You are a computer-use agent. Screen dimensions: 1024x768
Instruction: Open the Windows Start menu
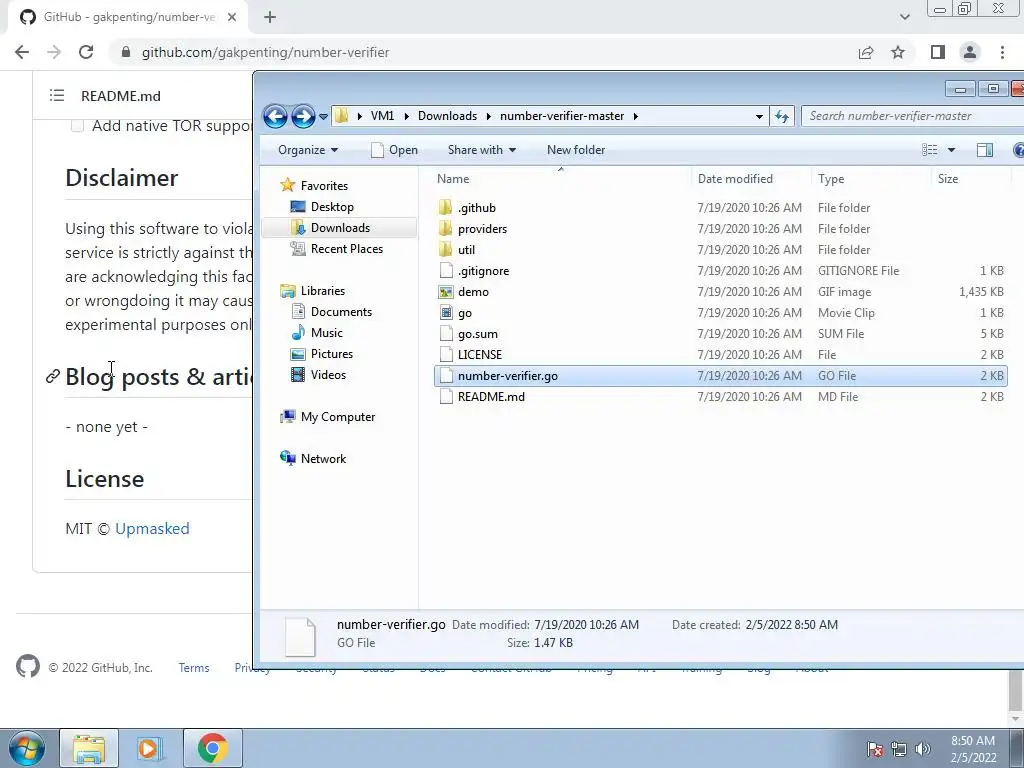click(27, 748)
